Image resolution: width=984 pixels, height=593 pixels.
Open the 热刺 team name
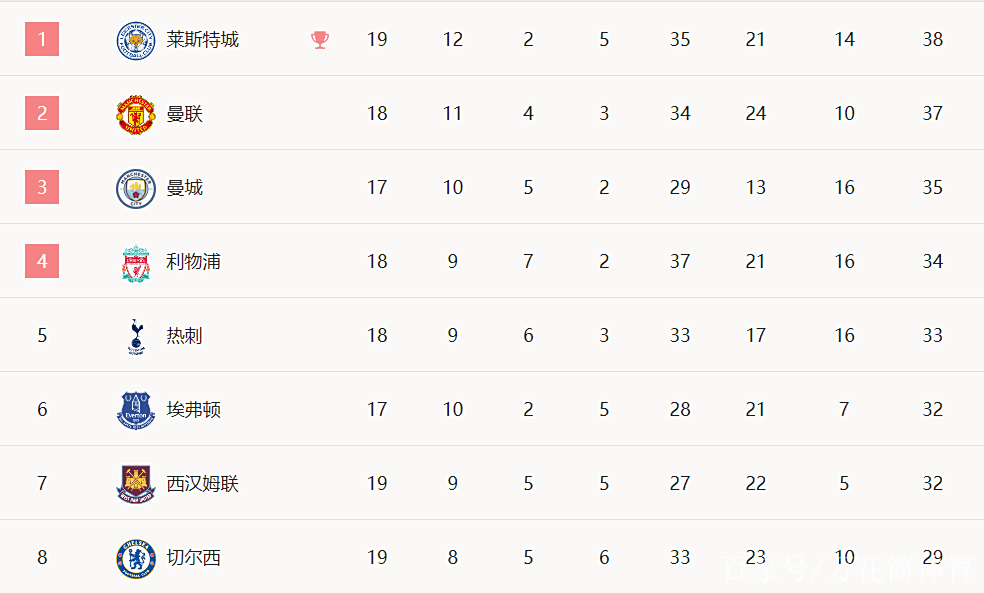pyautogui.click(x=185, y=336)
